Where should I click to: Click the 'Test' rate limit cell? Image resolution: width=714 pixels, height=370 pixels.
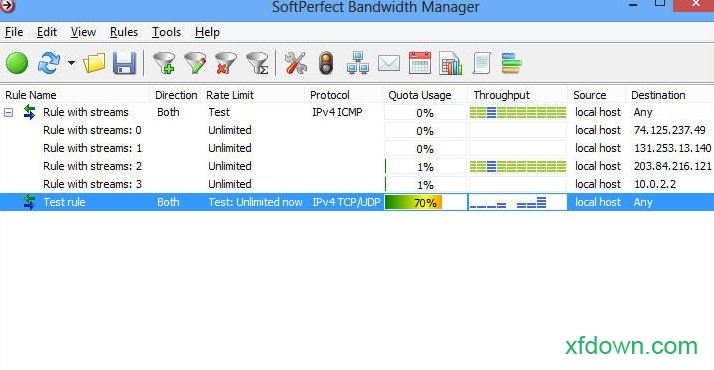pyautogui.click(x=219, y=112)
